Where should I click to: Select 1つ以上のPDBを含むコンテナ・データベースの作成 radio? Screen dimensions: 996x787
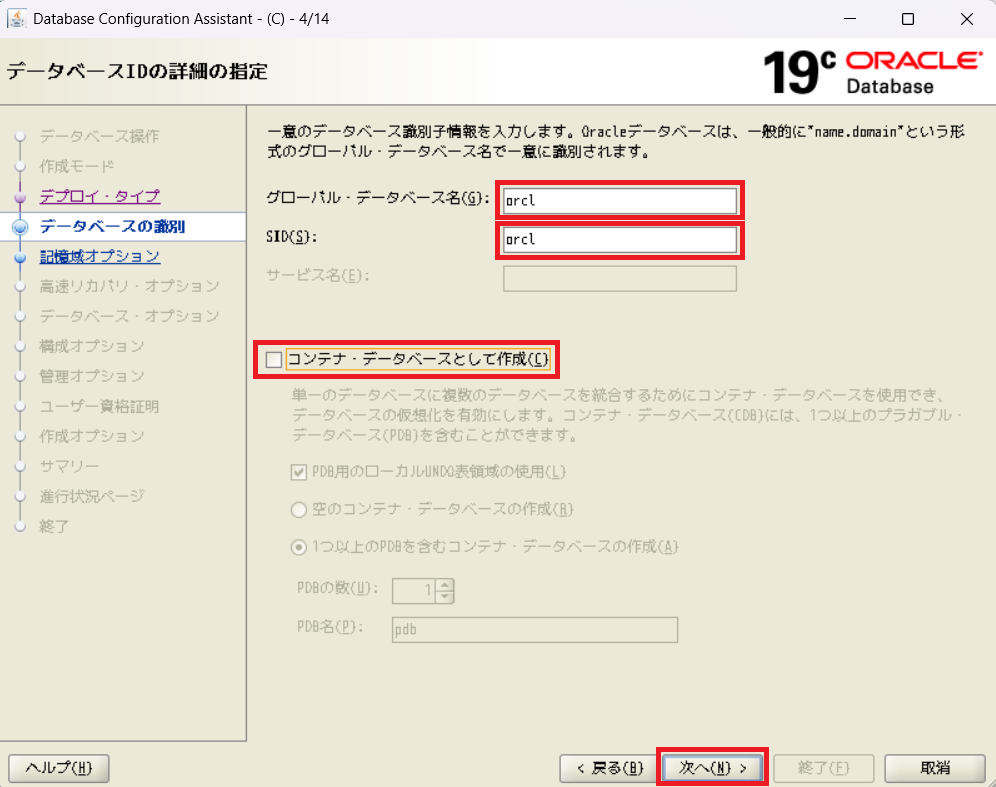tap(298, 547)
